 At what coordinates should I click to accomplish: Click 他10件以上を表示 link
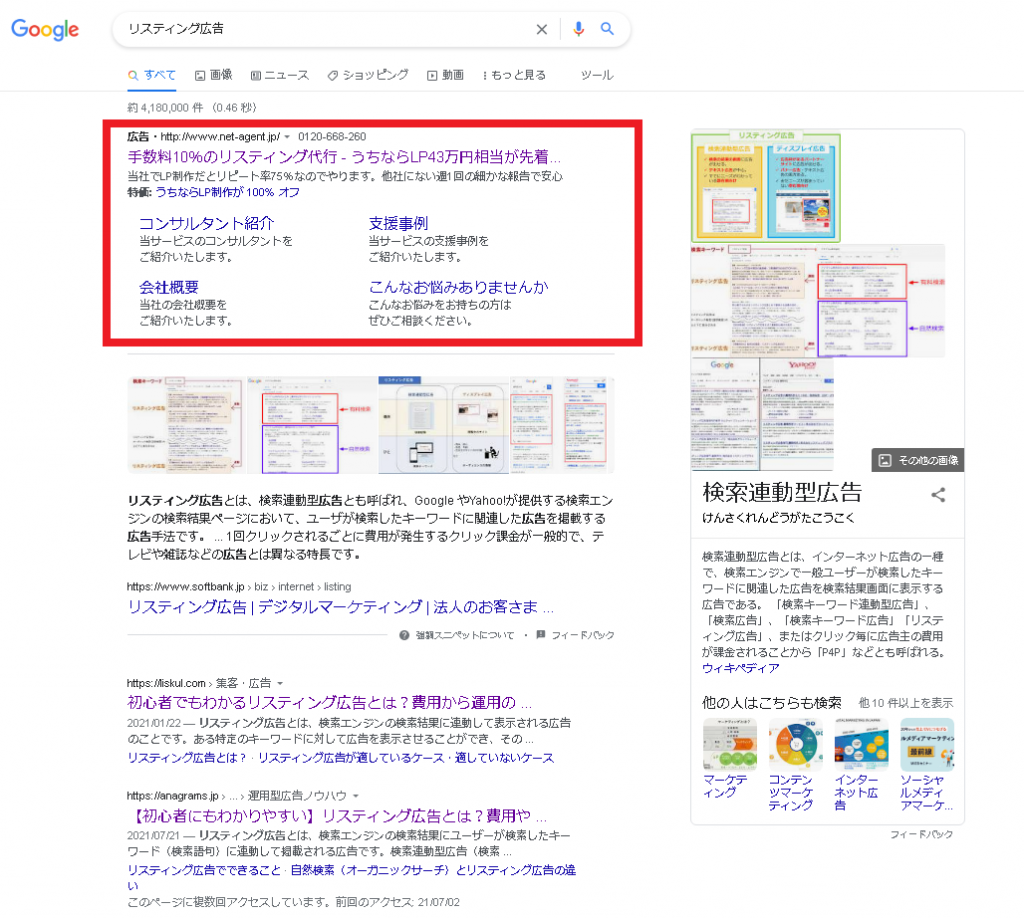point(906,703)
